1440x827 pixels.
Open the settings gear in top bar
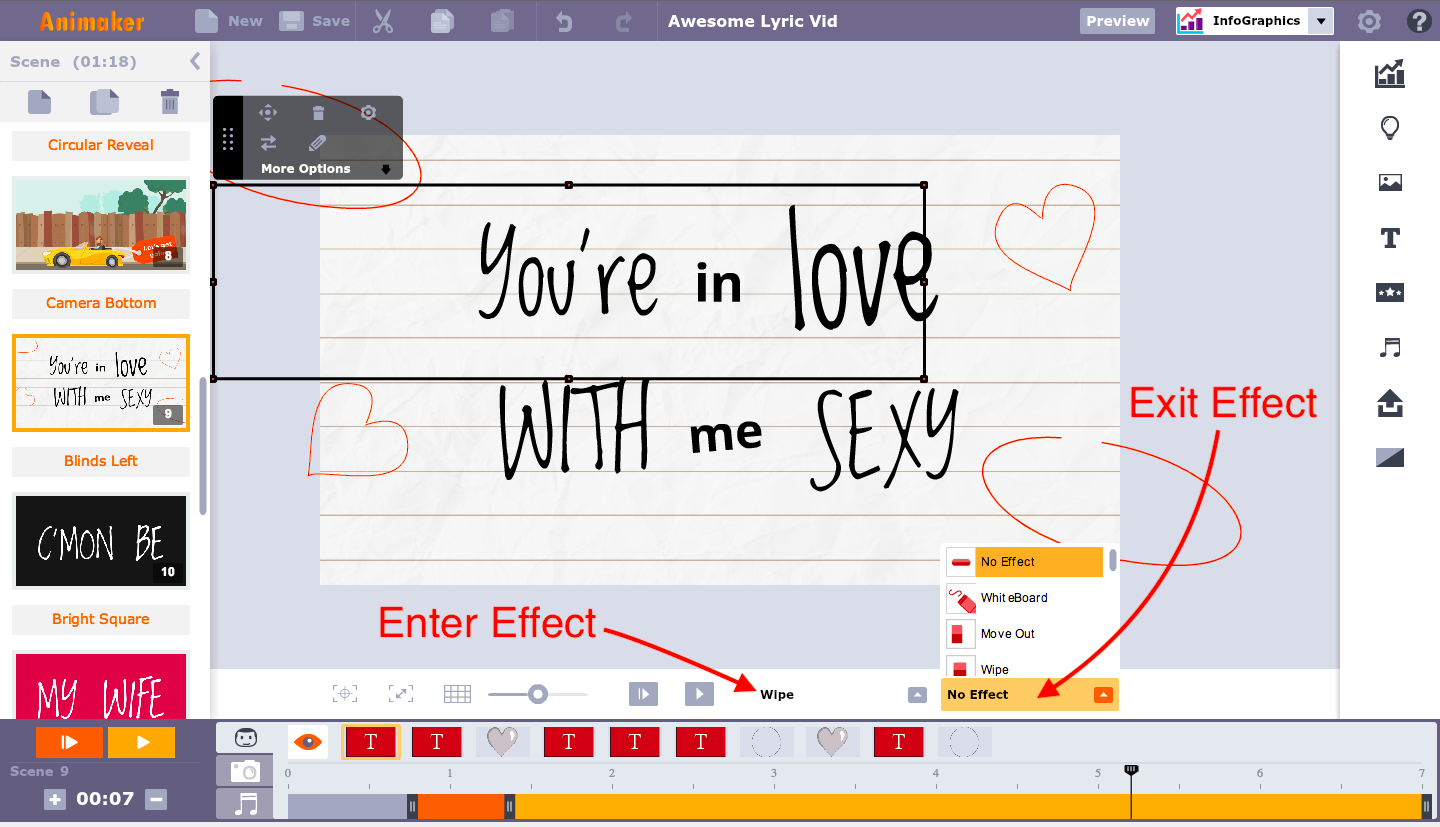(1369, 21)
